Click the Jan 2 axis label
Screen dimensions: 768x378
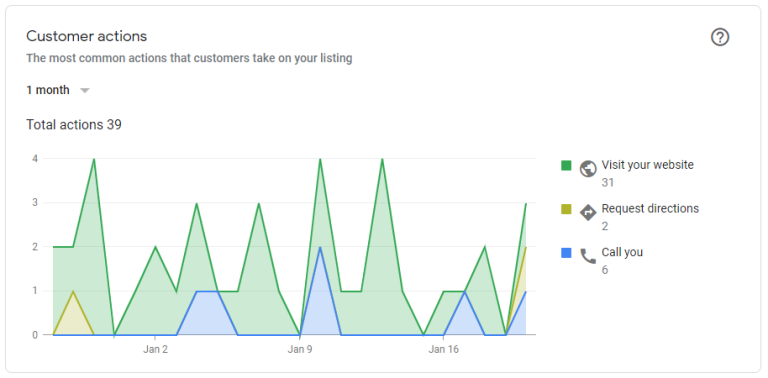[x=155, y=350]
